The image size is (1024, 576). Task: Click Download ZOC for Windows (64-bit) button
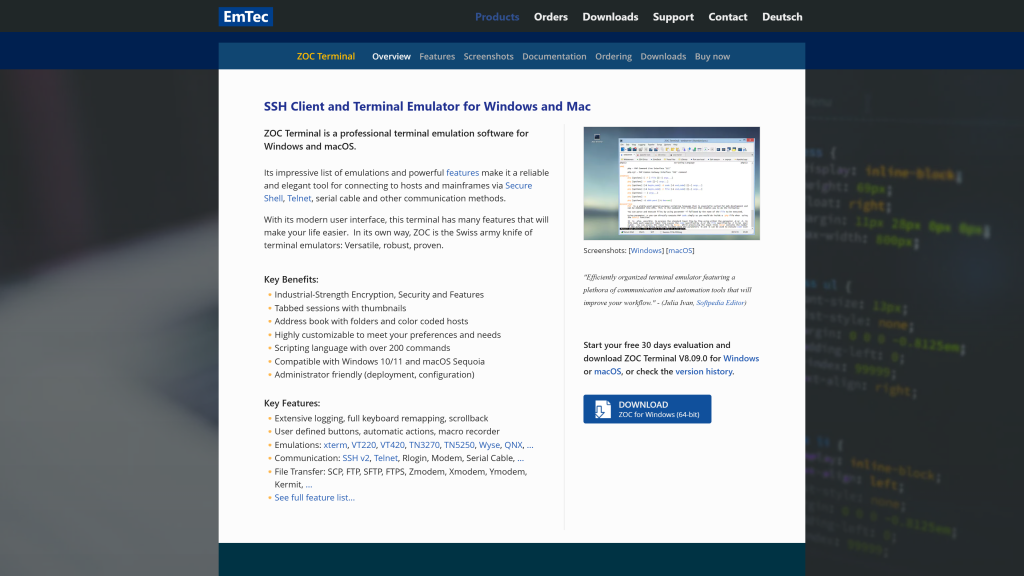click(x=647, y=409)
